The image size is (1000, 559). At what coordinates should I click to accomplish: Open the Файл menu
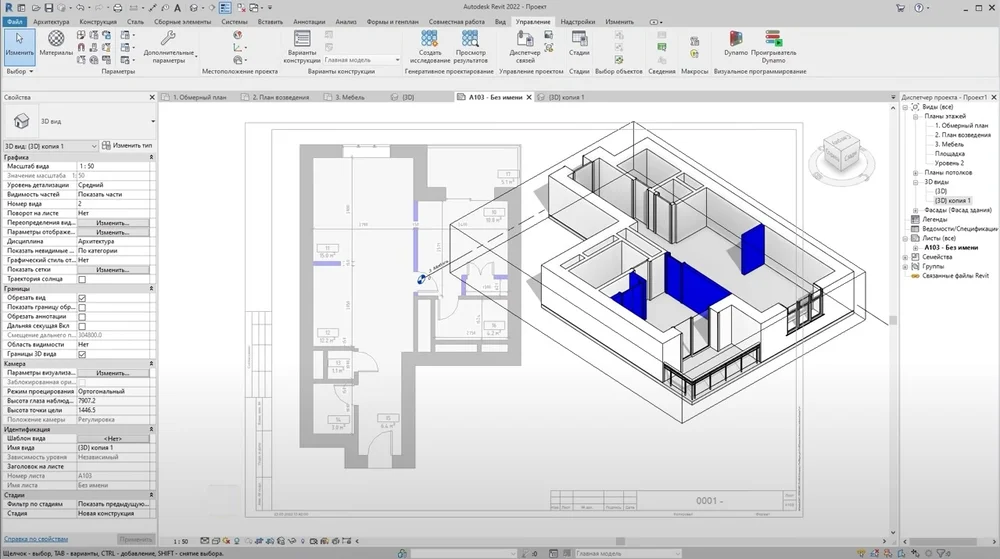point(15,22)
